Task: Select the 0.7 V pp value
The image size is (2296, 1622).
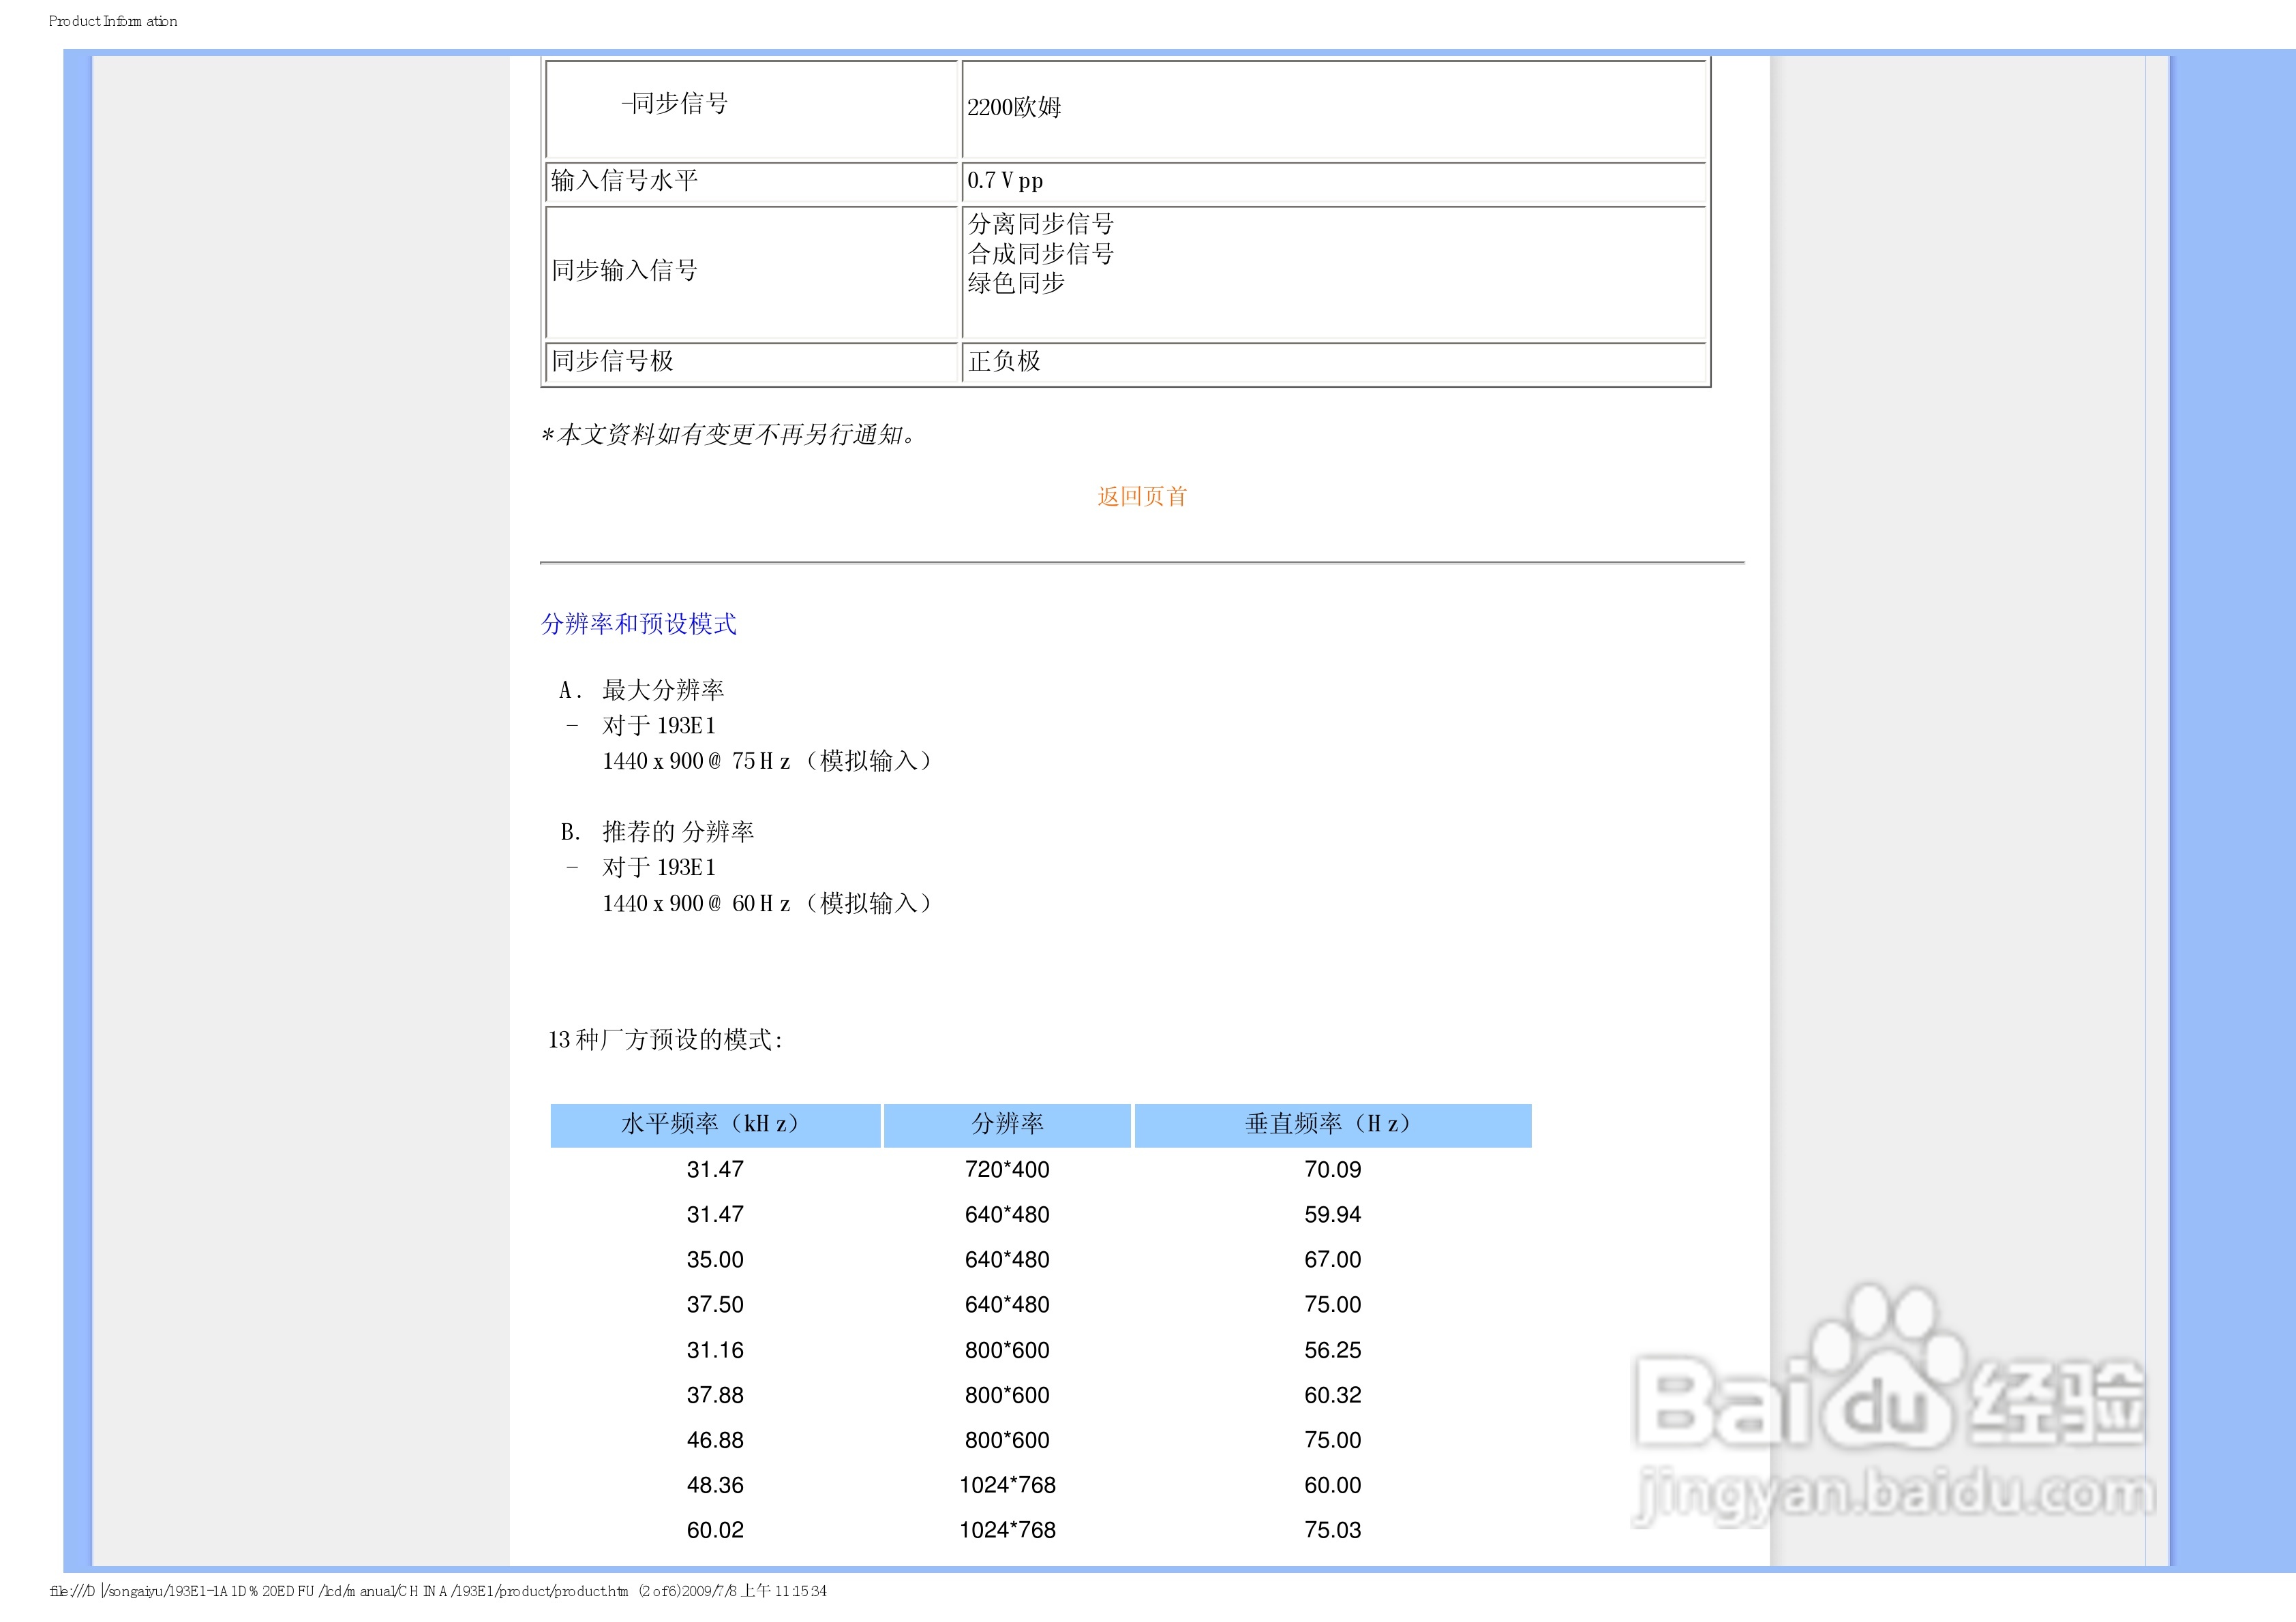Action: click(x=1004, y=181)
